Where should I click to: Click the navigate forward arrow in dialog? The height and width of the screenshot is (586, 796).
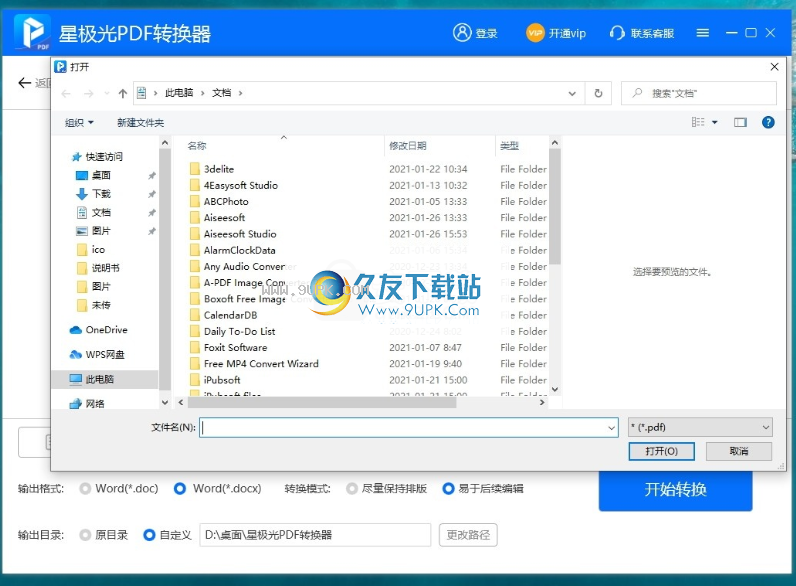(x=88, y=93)
